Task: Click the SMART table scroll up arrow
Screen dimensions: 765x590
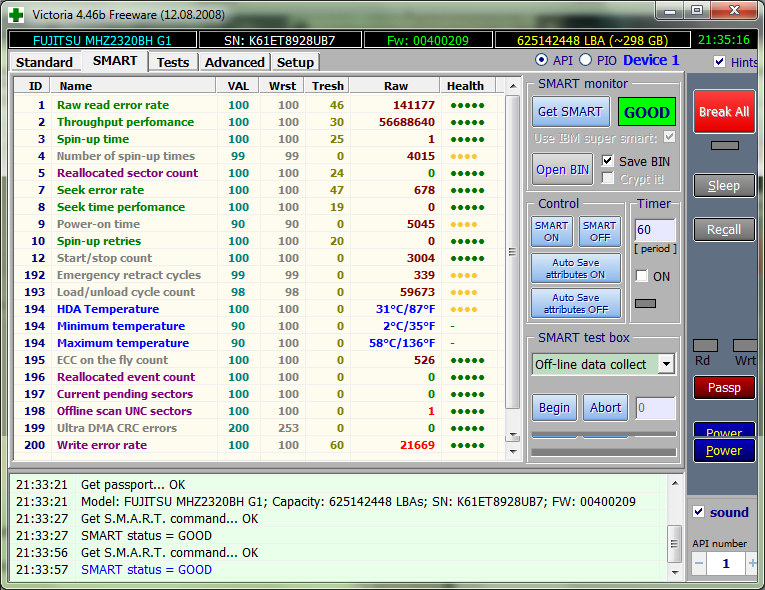Action: click(512, 86)
